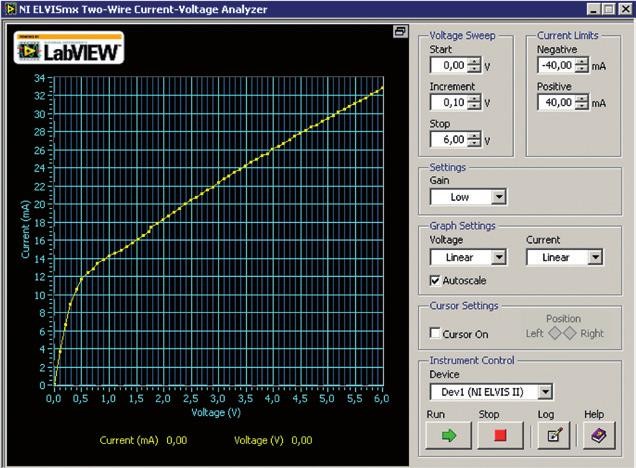The width and height of the screenshot is (636, 468).
Task: Click the Voltage (V) x-axis label
Action: 216,413
